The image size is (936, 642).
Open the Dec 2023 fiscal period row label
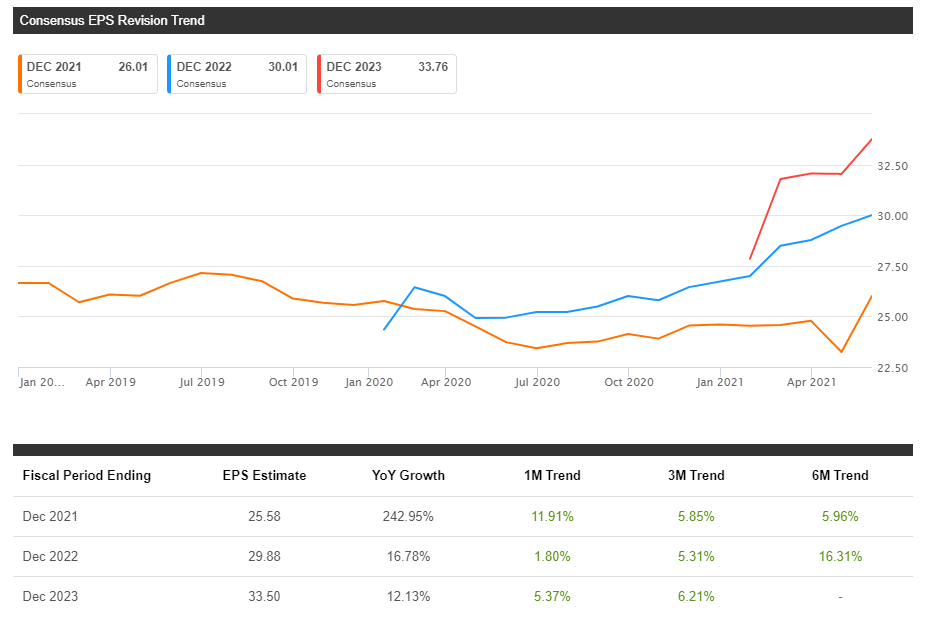tap(50, 597)
